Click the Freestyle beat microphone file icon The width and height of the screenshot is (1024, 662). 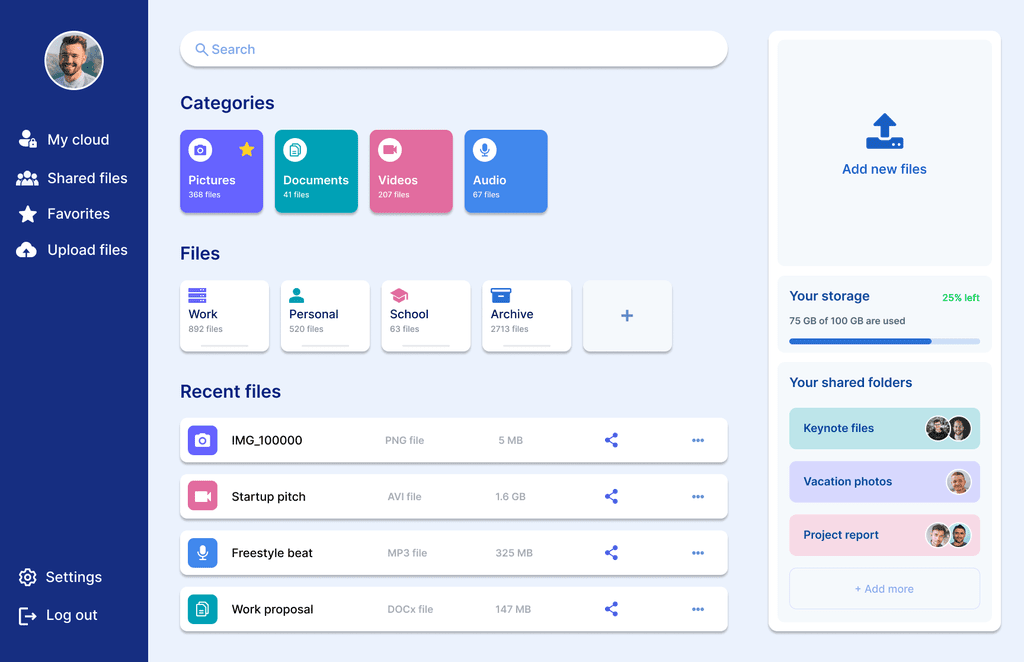pos(202,553)
